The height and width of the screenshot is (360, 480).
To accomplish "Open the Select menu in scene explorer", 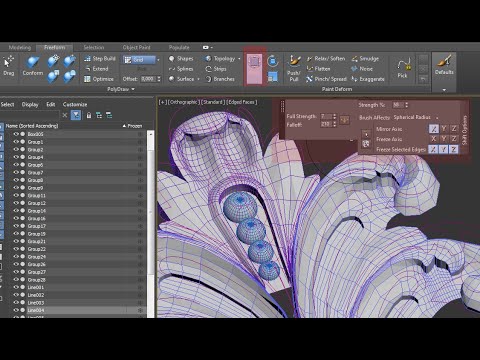I will (x=7, y=104).
